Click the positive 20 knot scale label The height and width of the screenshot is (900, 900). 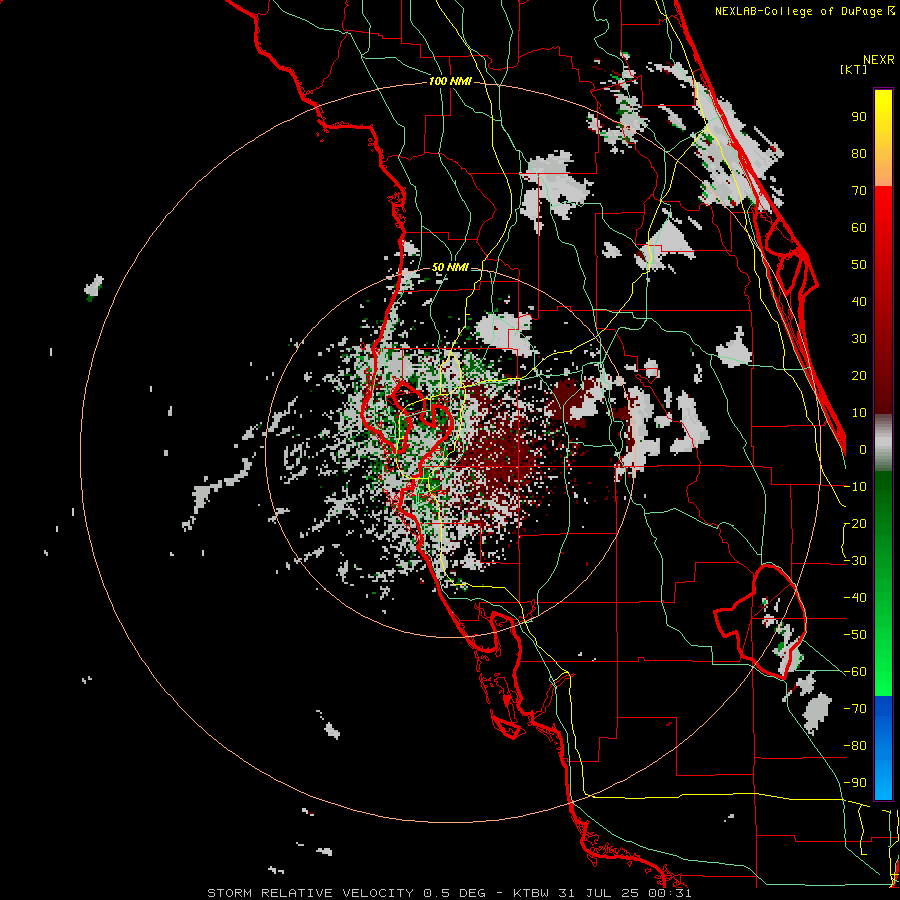click(859, 375)
